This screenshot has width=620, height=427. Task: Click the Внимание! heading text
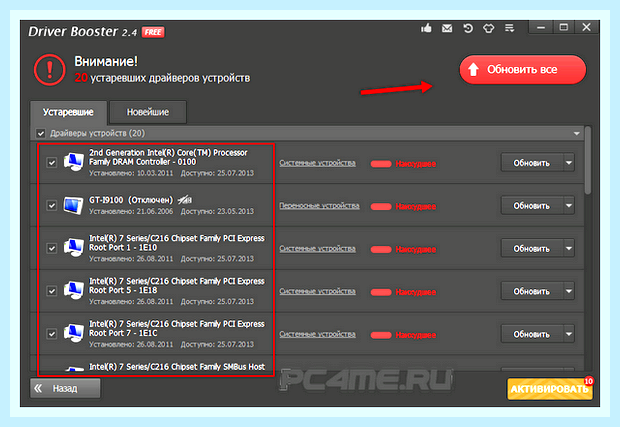pyautogui.click(x=106, y=61)
